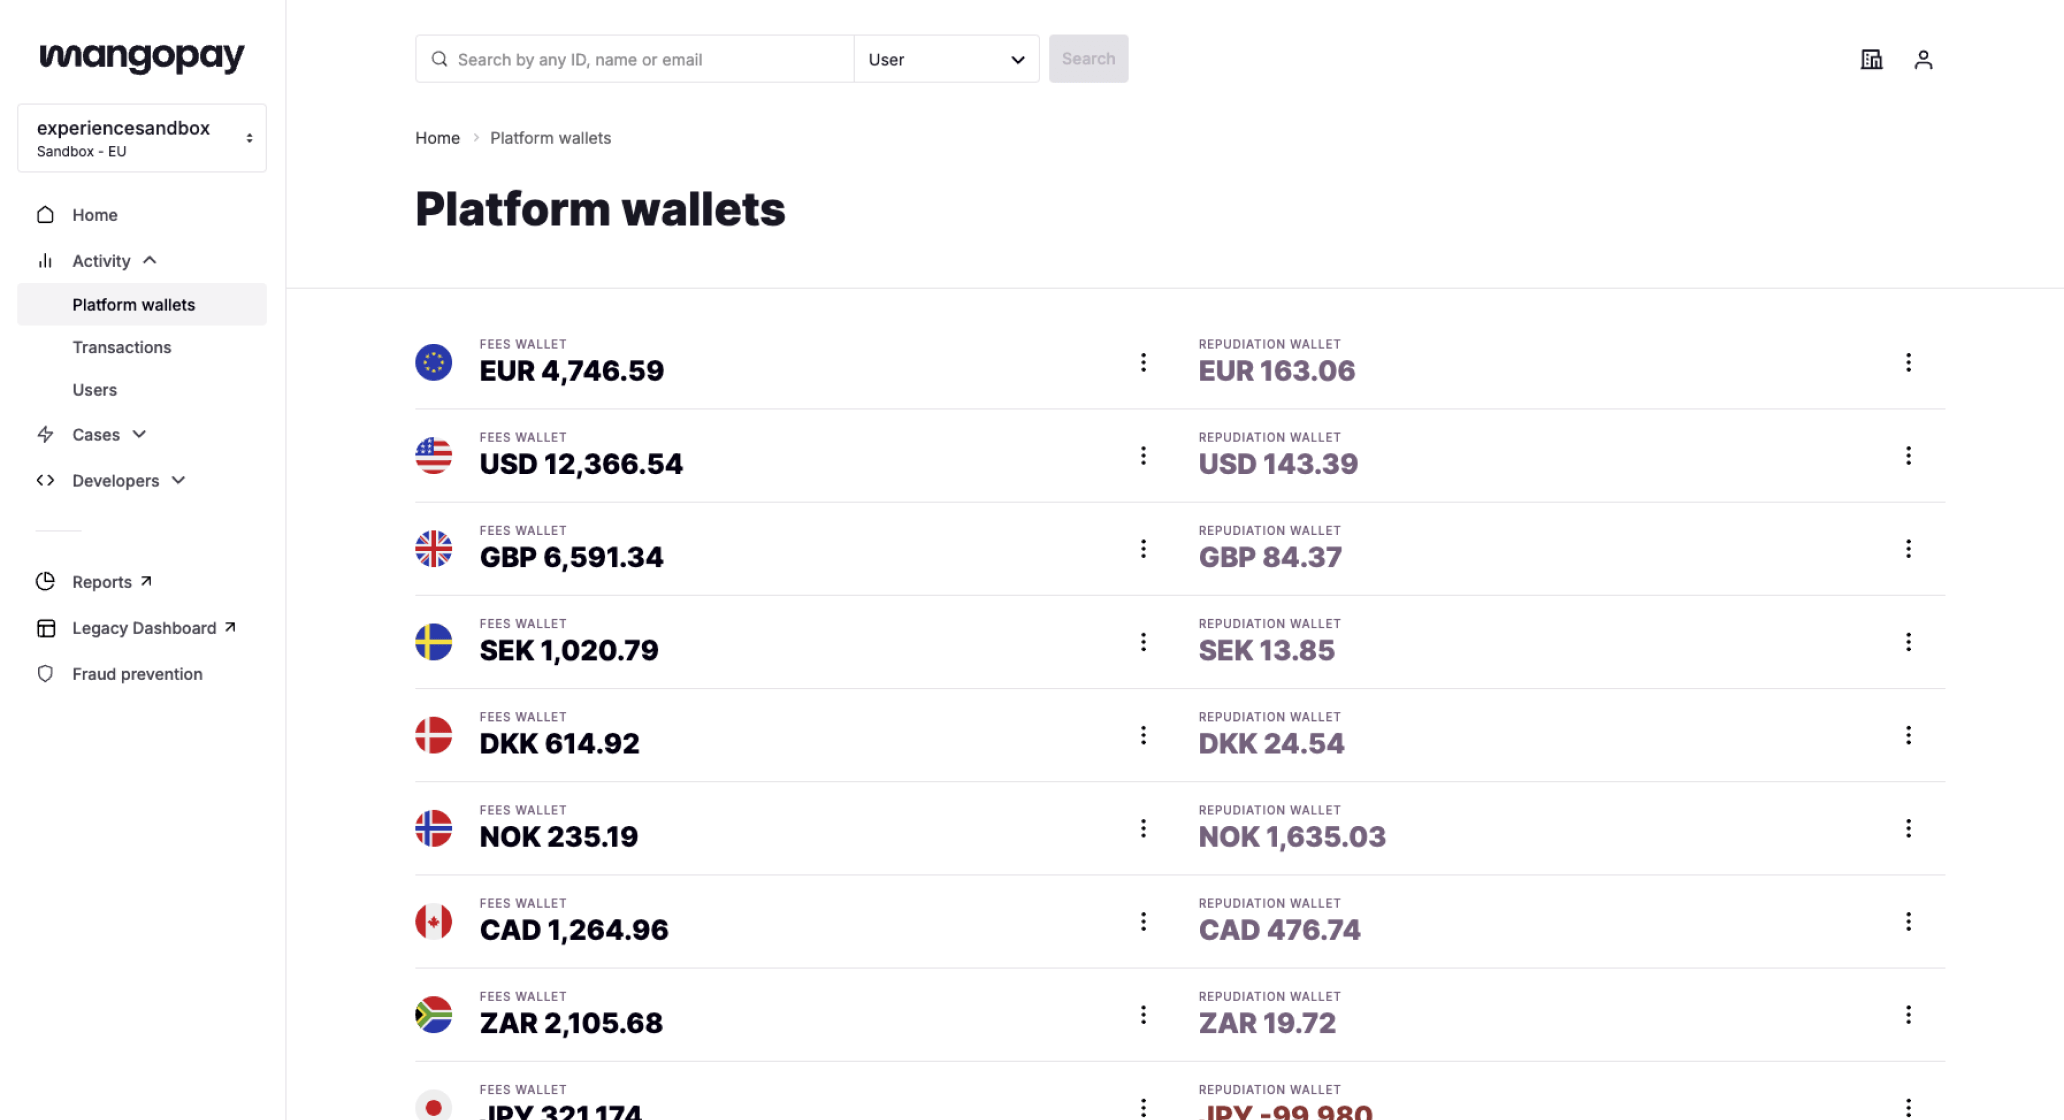The image size is (2064, 1120).
Task: Click the NOK 1,635.03 repudiation amount
Action: (x=1292, y=837)
